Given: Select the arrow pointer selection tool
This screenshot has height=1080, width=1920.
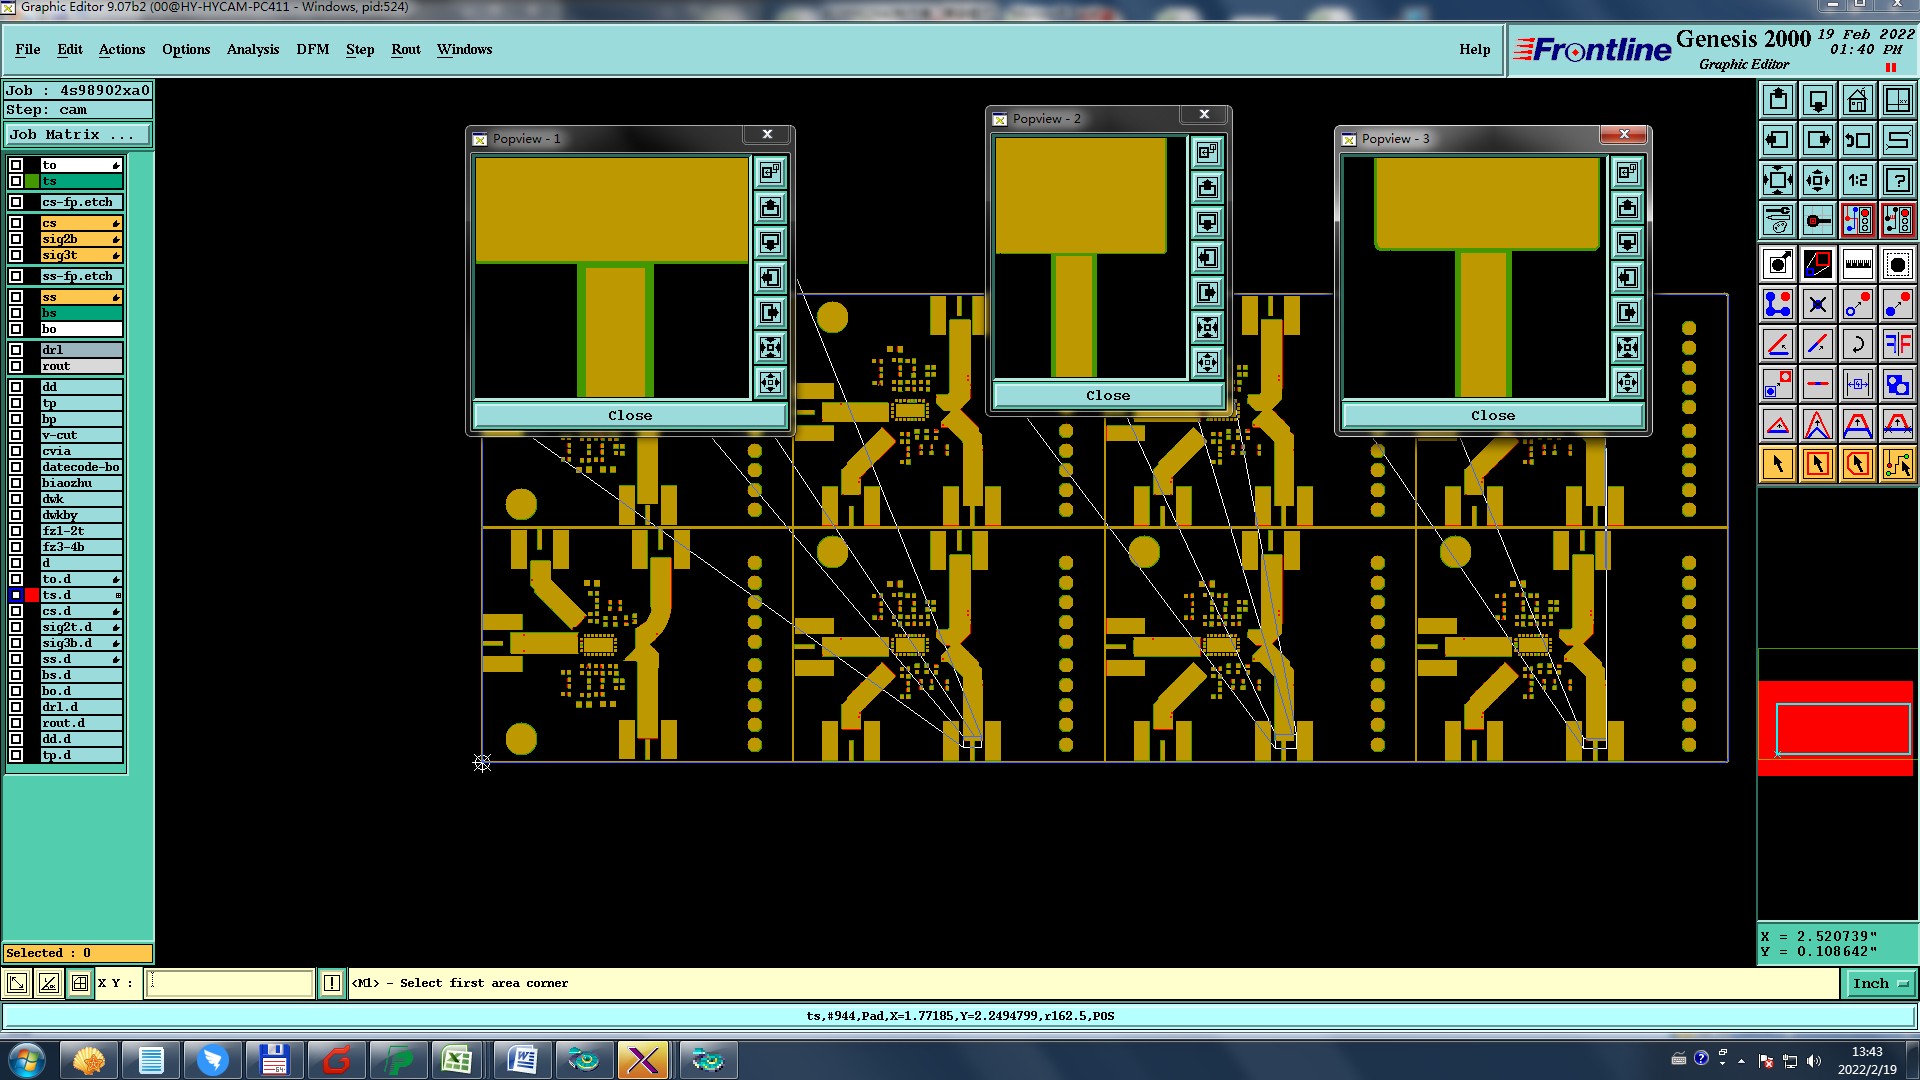Looking at the screenshot, I should [1778, 464].
